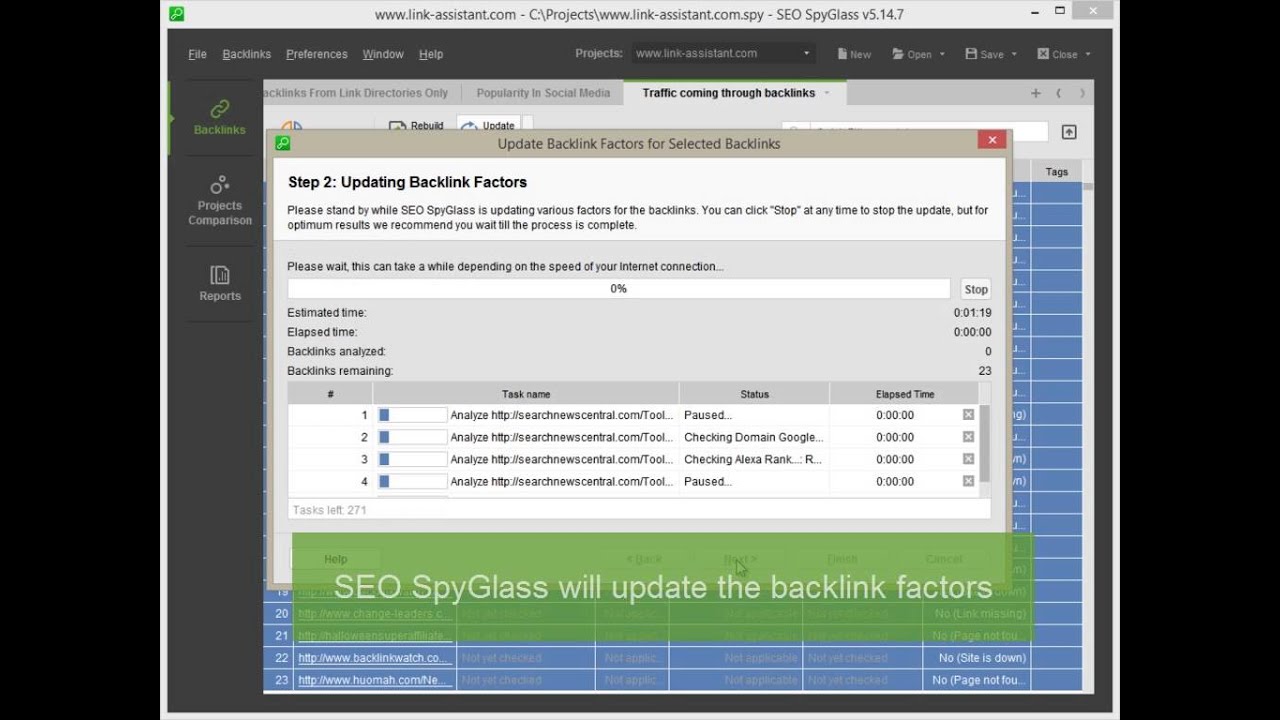Open the Projects Comparison sidebar section
The height and width of the screenshot is (720, 1280).
click(x=219, y=200)
